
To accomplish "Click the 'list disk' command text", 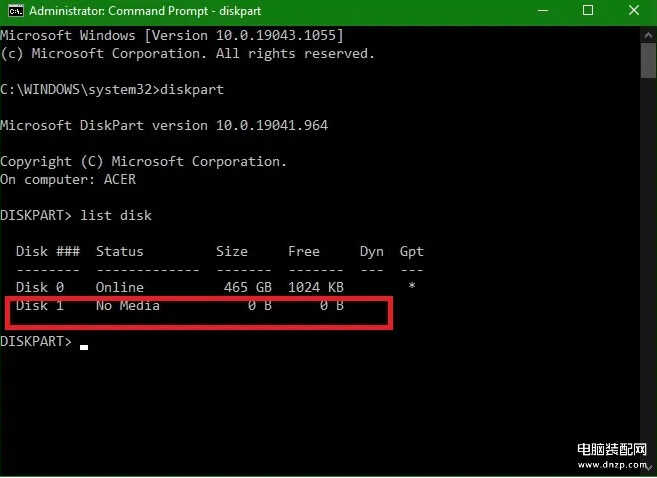I will (116, 216).
